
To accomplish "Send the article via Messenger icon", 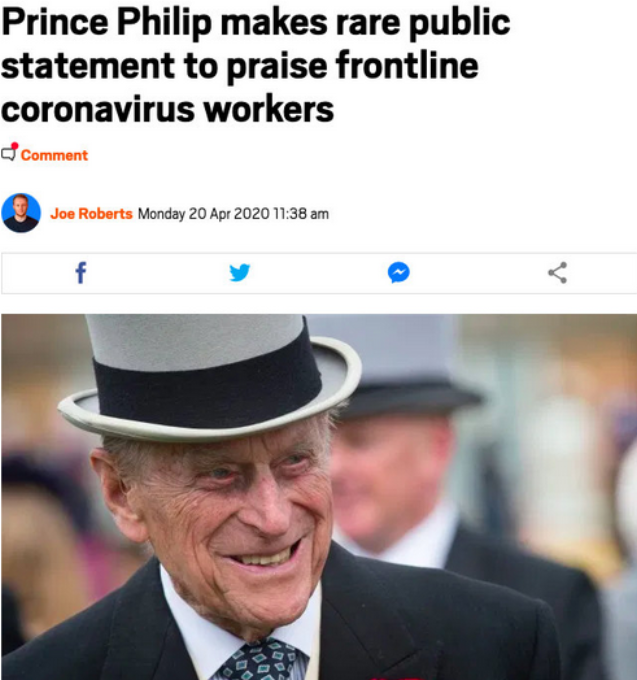I will 398,272.
